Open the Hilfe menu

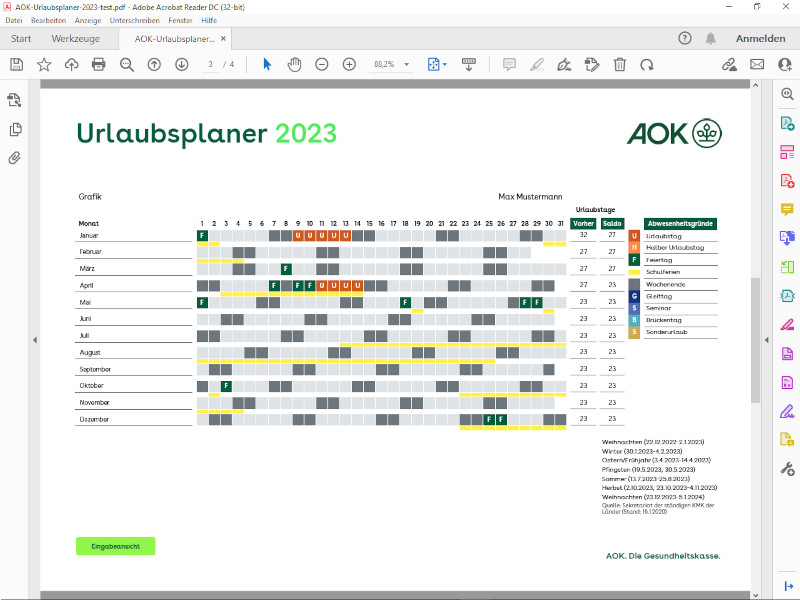(x=209, y=20)
